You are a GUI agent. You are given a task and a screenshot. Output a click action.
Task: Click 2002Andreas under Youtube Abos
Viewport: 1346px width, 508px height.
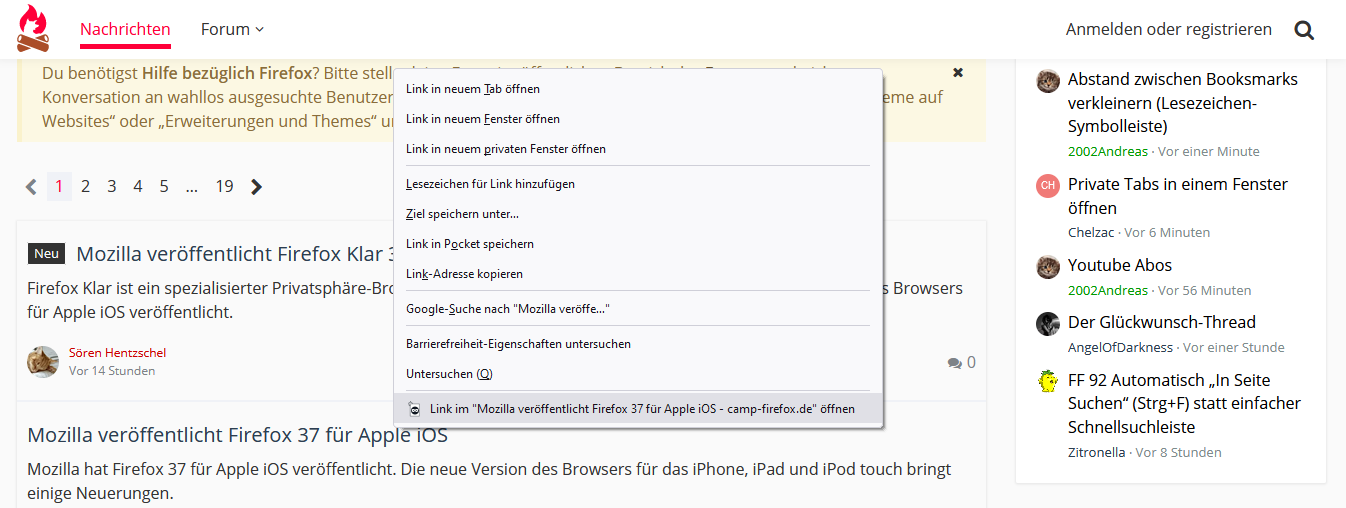(1108, 290)
